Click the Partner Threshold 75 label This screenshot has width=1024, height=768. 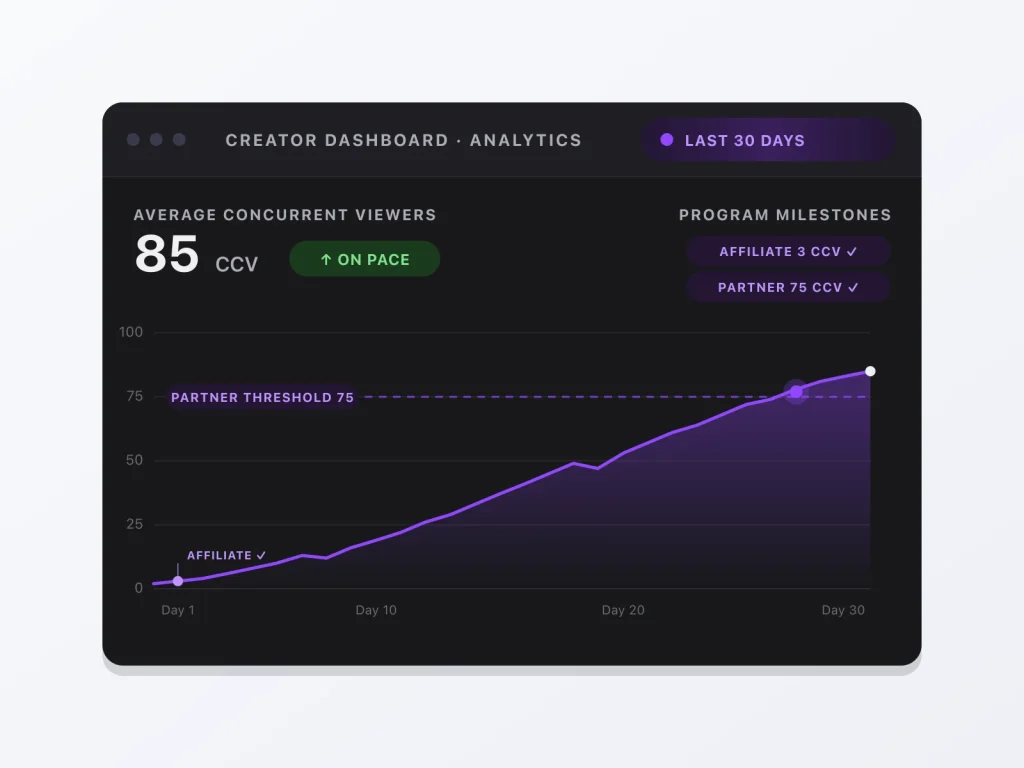coord(263,397)
